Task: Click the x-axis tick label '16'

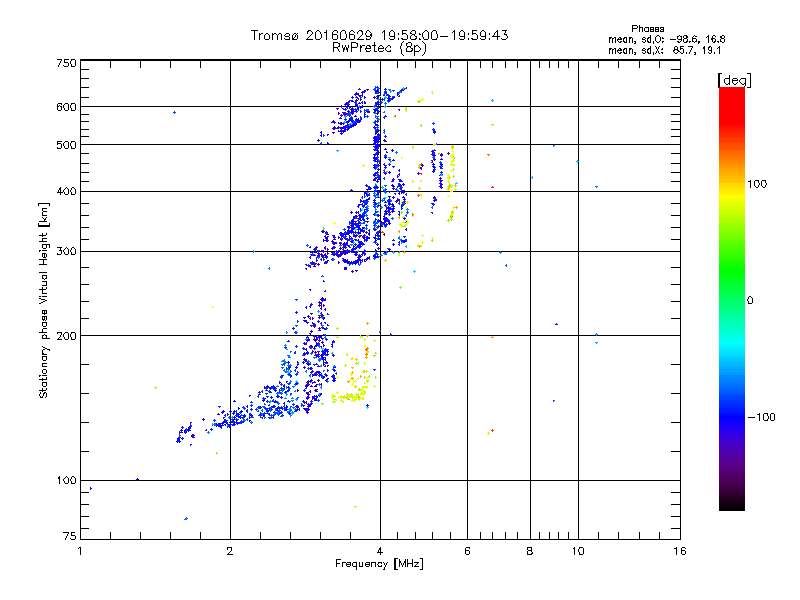Action: [680, 551]
